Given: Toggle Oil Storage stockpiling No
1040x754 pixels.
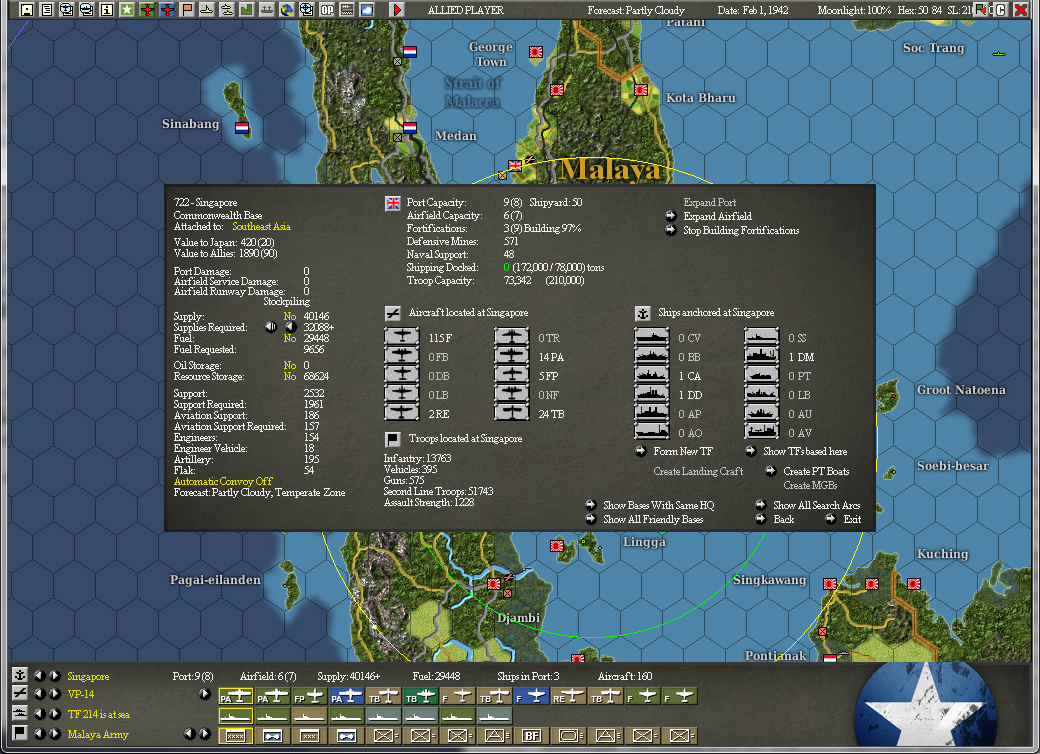Looking at the screenshot, I should coord(290,365).
